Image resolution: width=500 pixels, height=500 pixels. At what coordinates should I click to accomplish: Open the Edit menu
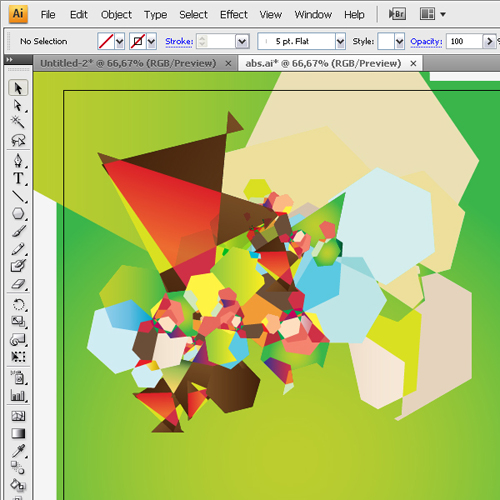coord(79,15)
